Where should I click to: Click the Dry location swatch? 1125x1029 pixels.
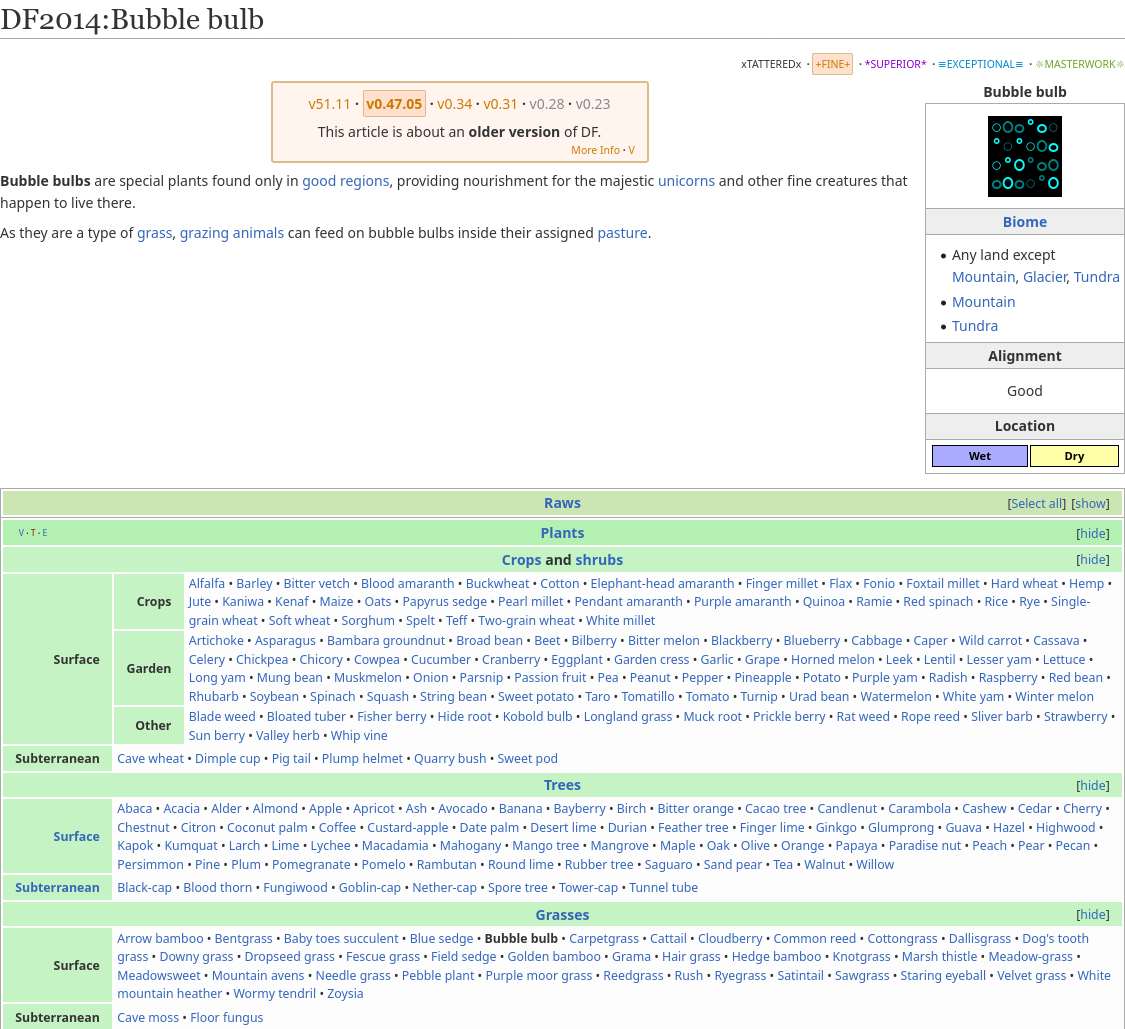click(1074, 456)
